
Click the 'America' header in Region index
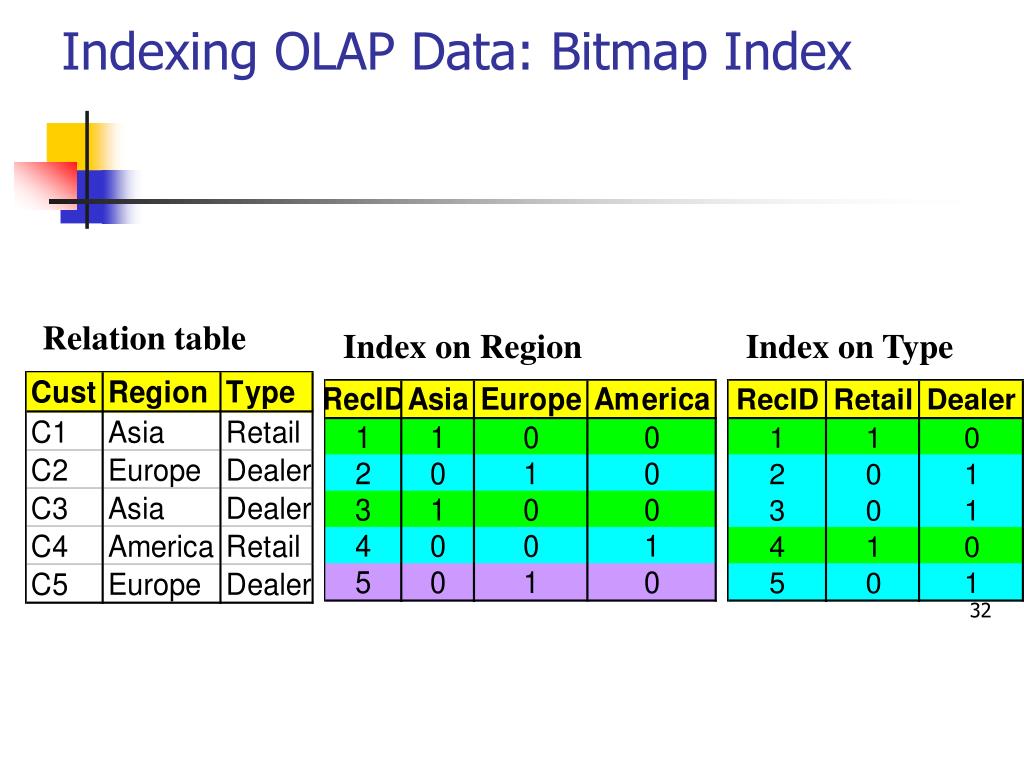point(652,399)
